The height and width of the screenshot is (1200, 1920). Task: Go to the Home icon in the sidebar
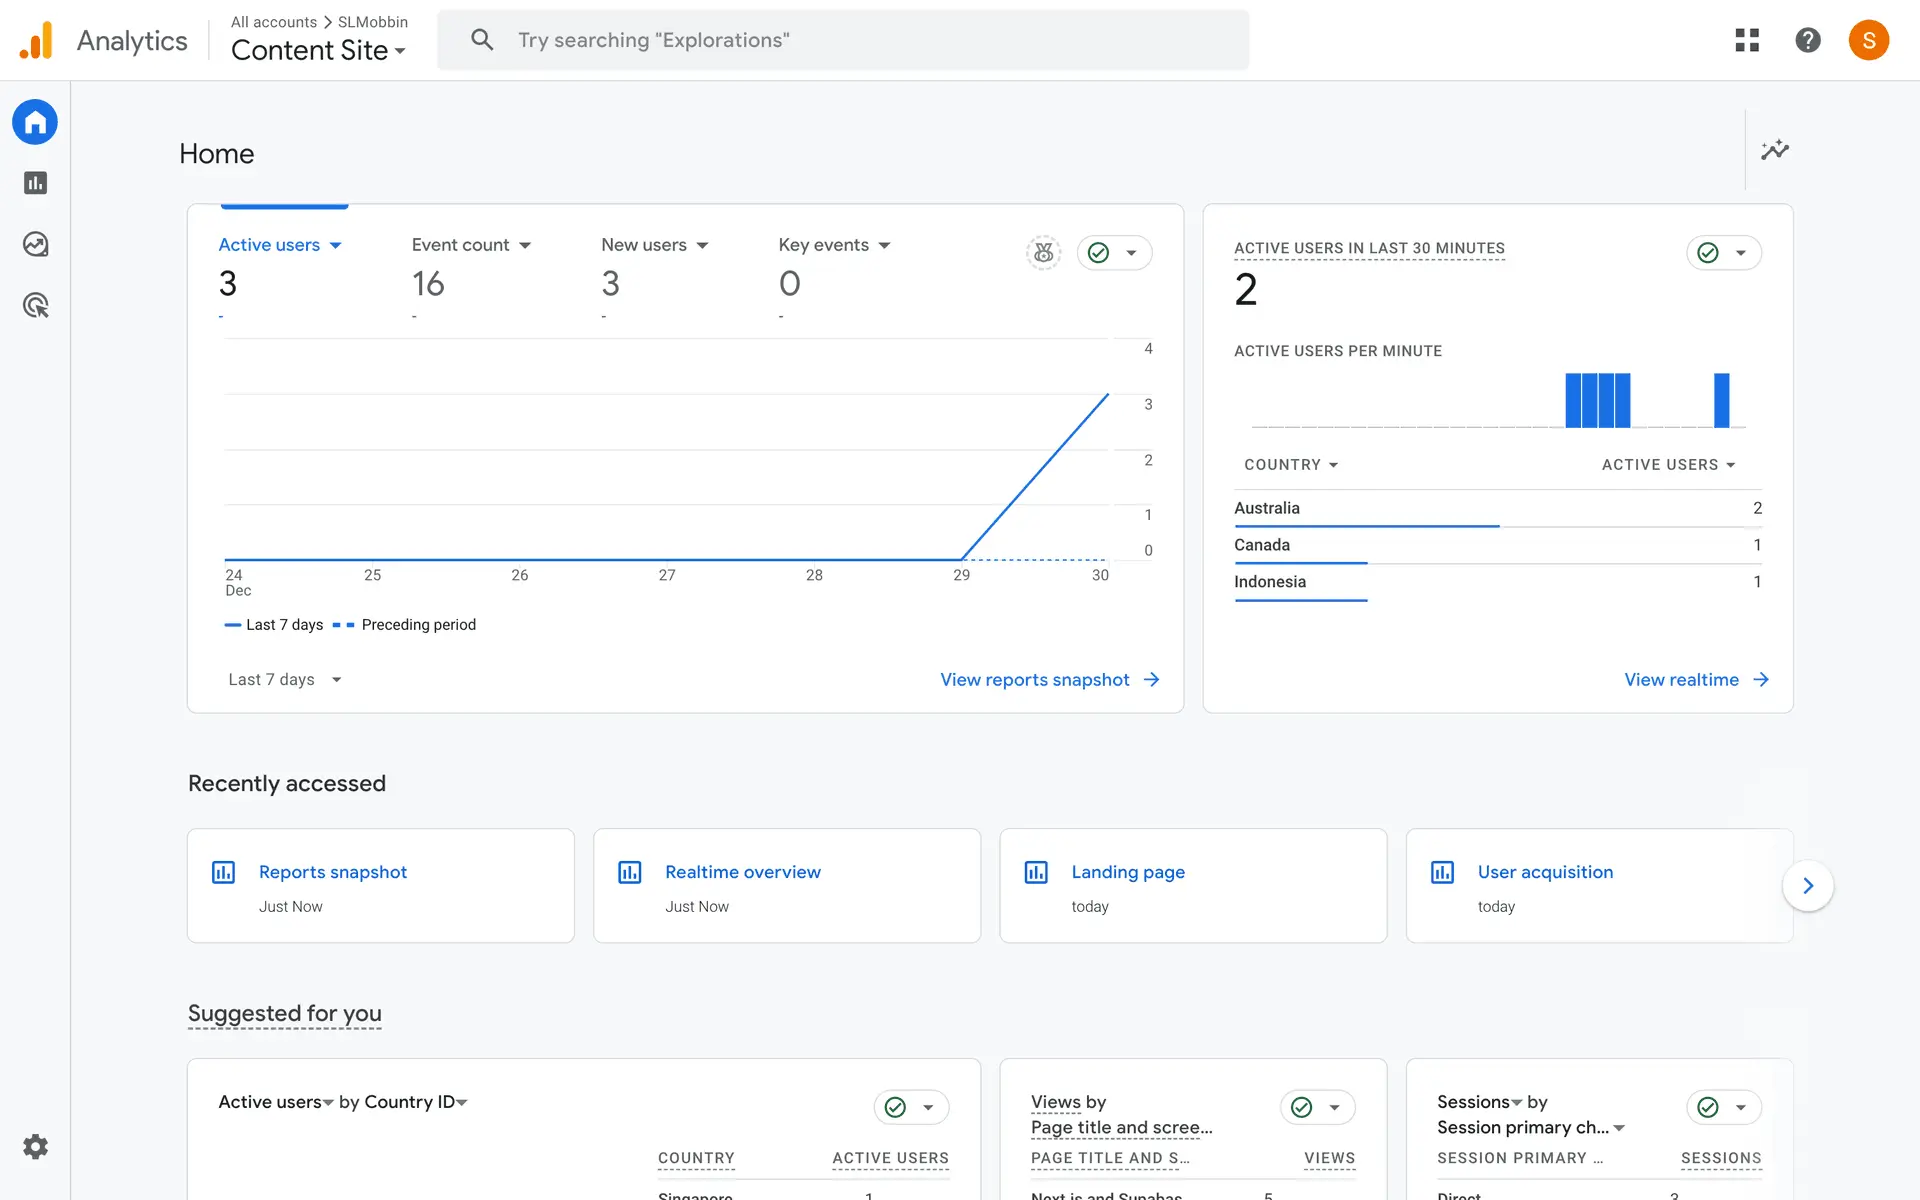click(36, 122)
